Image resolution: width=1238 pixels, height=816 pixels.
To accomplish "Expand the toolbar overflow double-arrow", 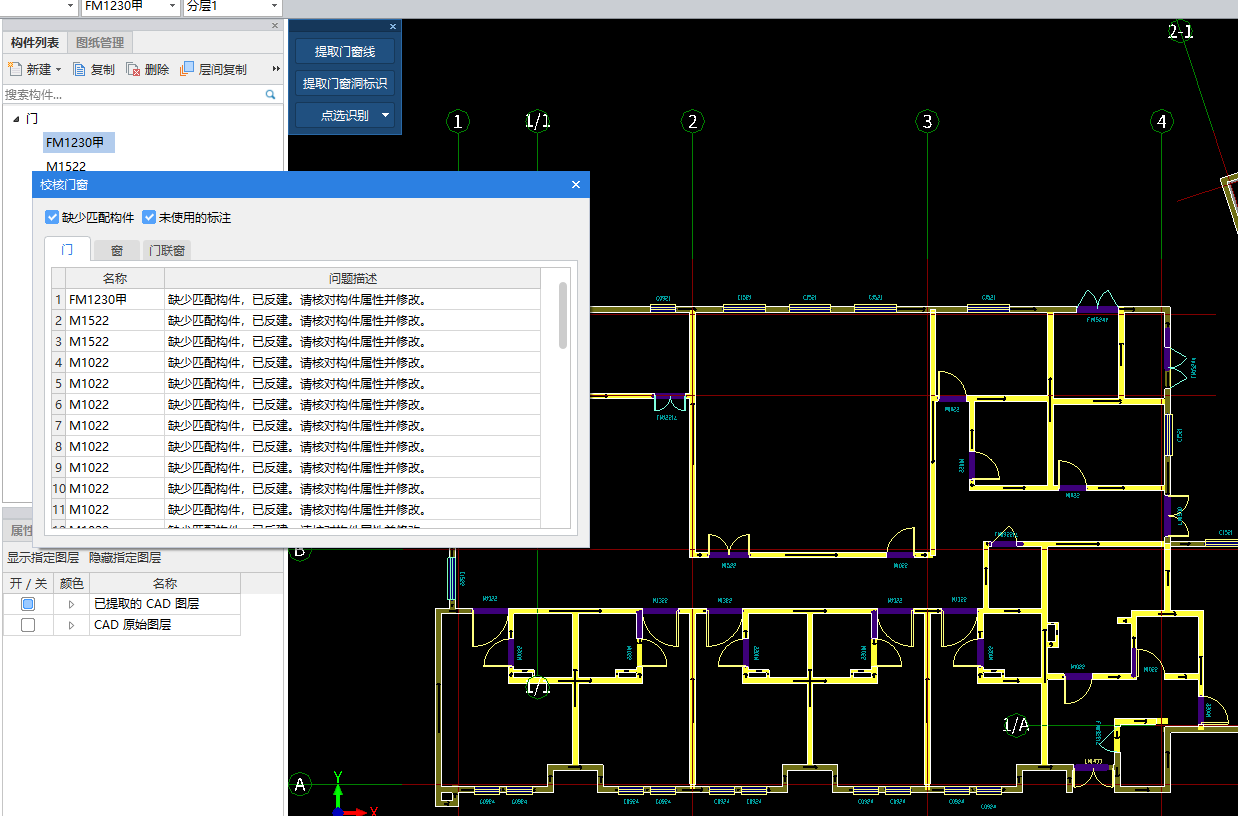I will [276, 70].
